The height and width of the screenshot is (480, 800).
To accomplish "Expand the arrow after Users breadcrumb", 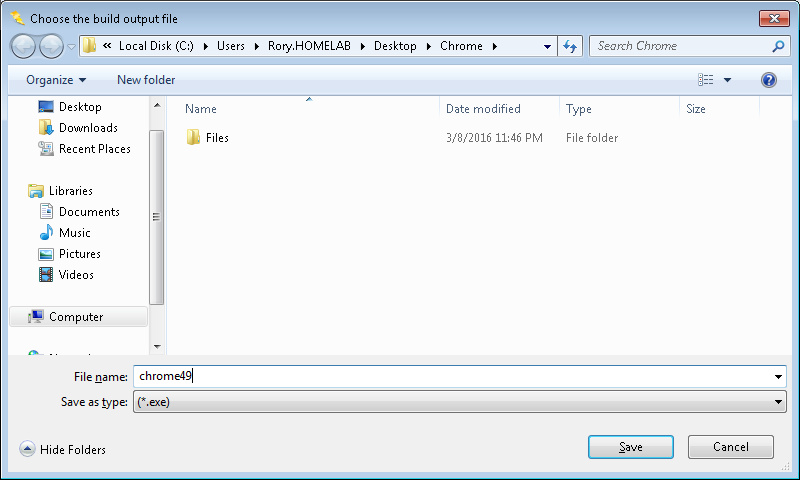I will 257,46.
